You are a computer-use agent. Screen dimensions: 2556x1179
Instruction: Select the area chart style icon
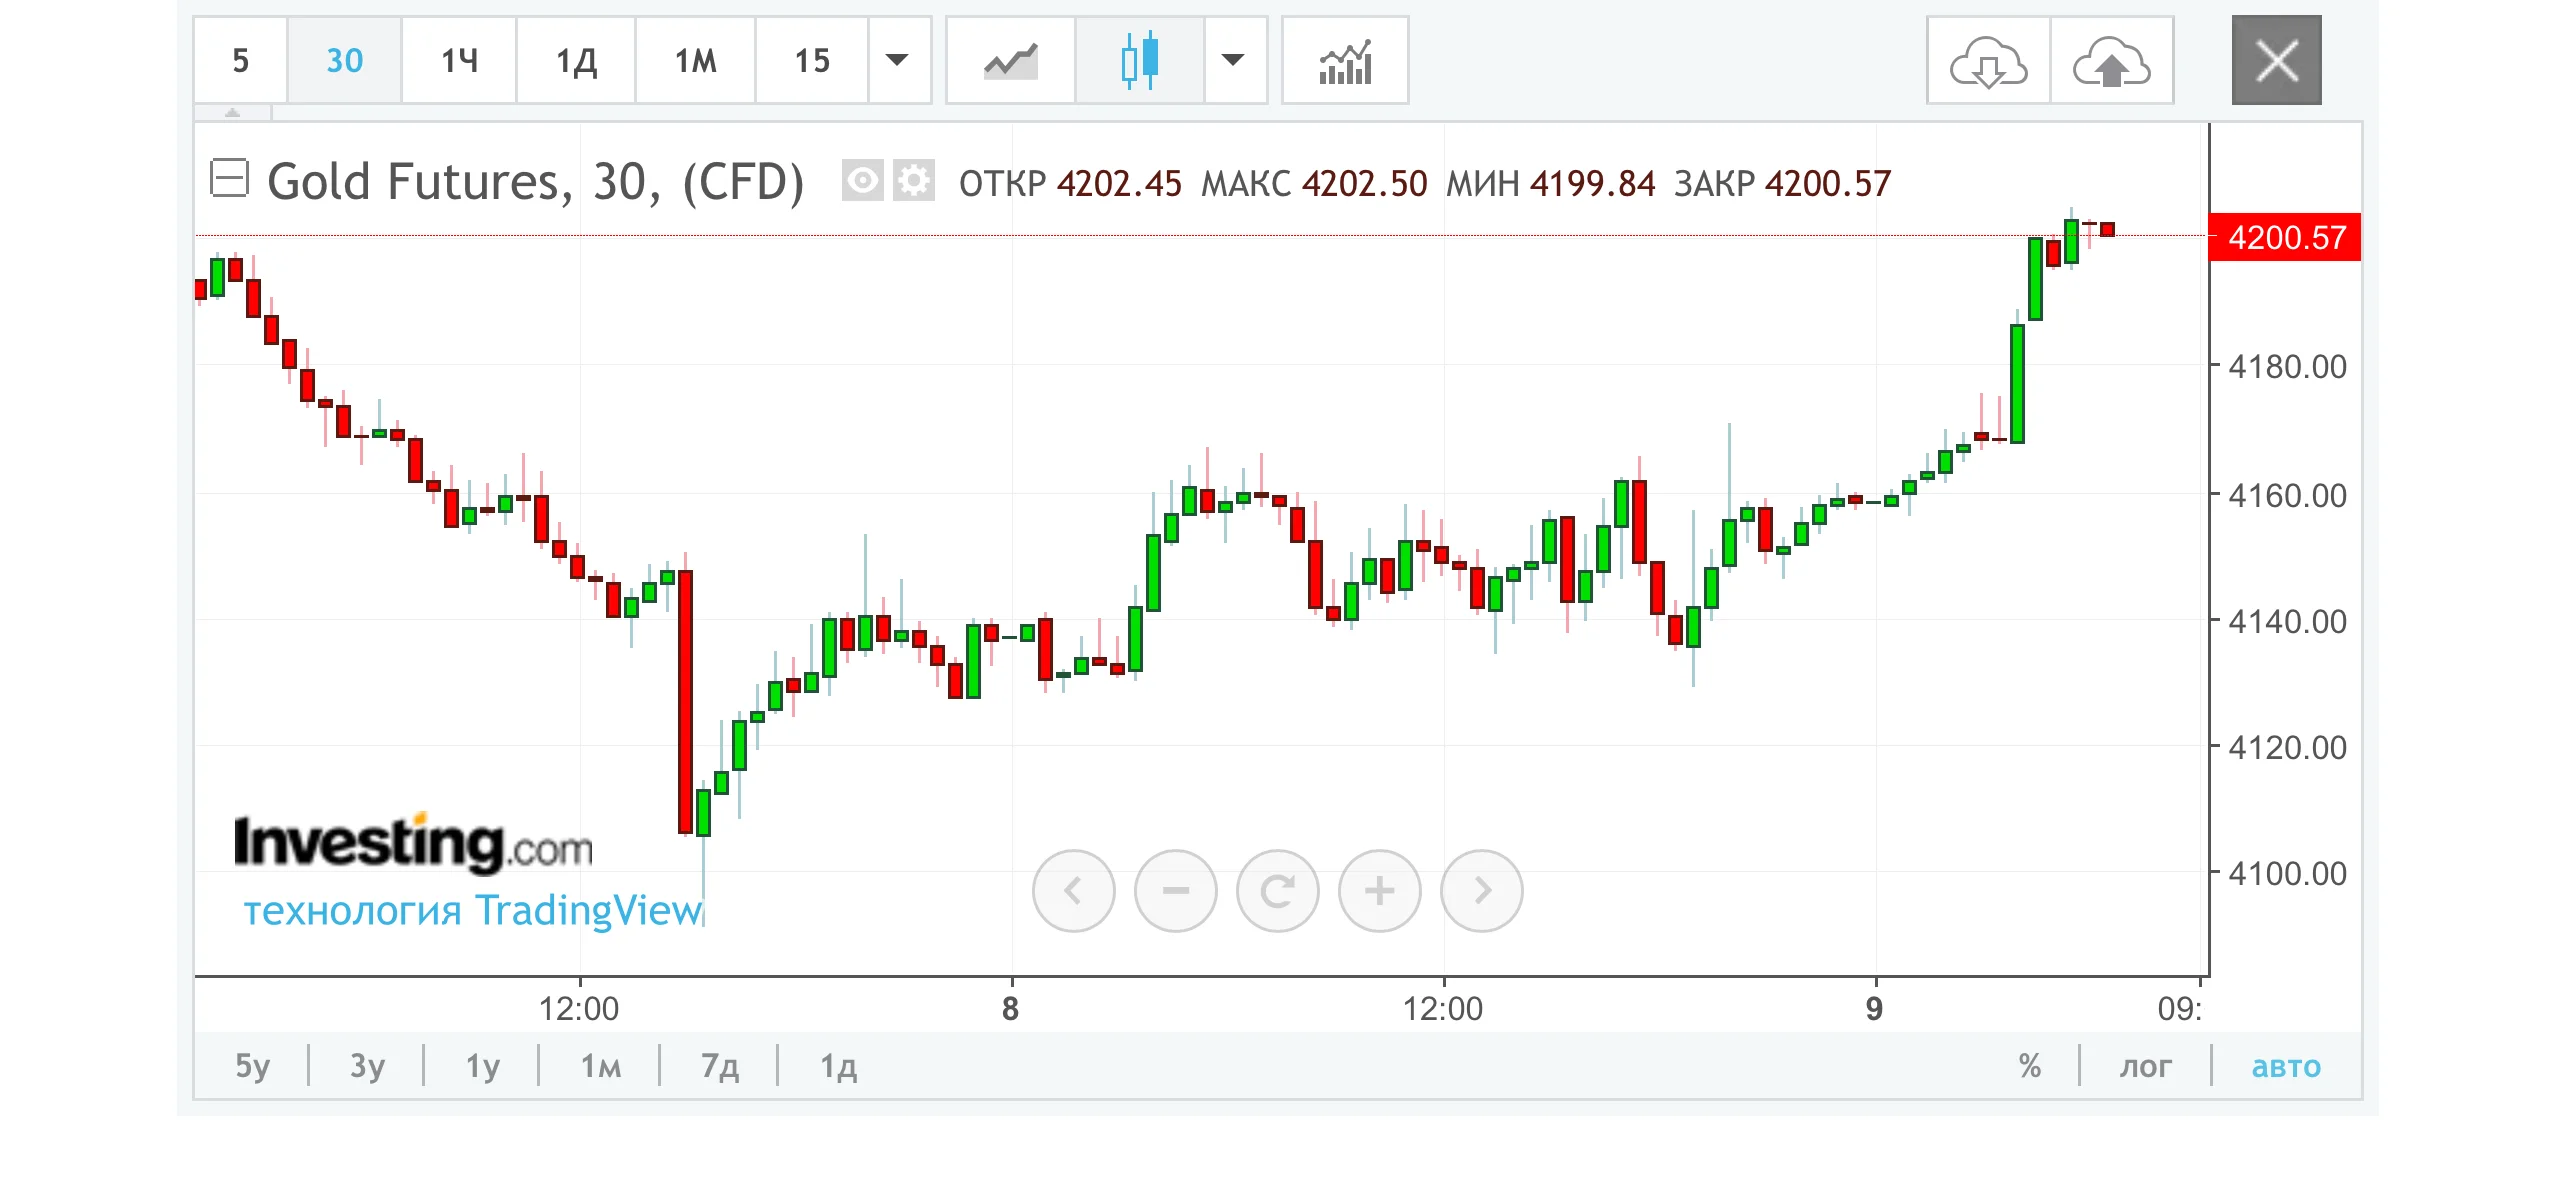(x=1010, y=61)
